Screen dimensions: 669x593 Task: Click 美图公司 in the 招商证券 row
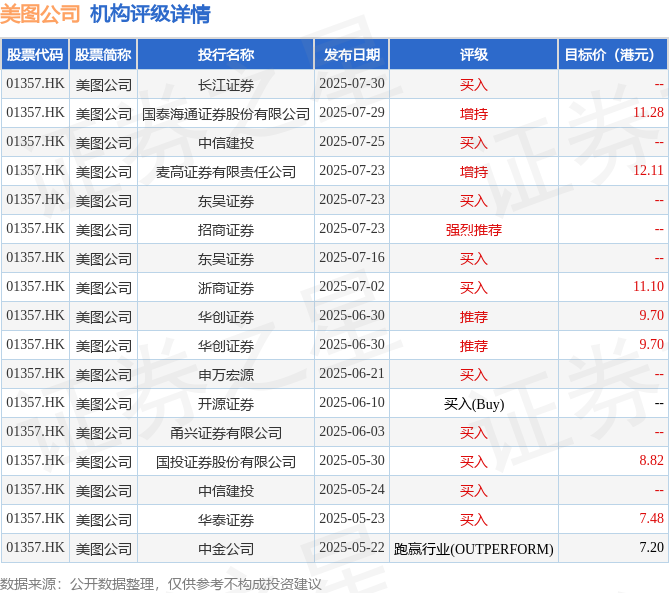pos(104,230)
